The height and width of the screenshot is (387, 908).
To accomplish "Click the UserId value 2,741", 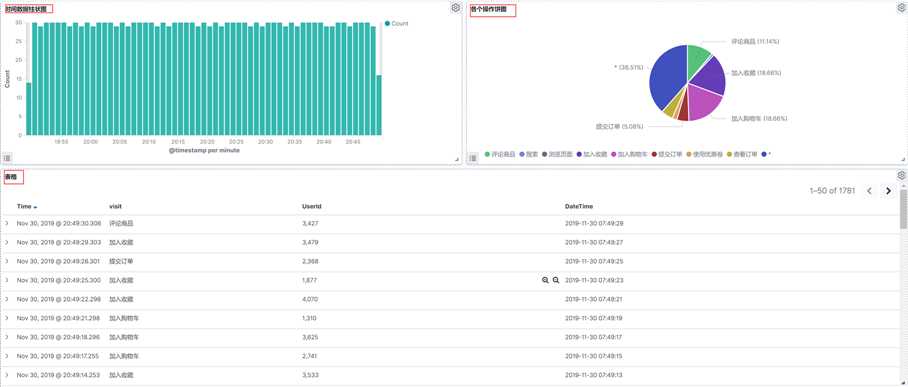I will pyautogui.click(x=310, y=356).
